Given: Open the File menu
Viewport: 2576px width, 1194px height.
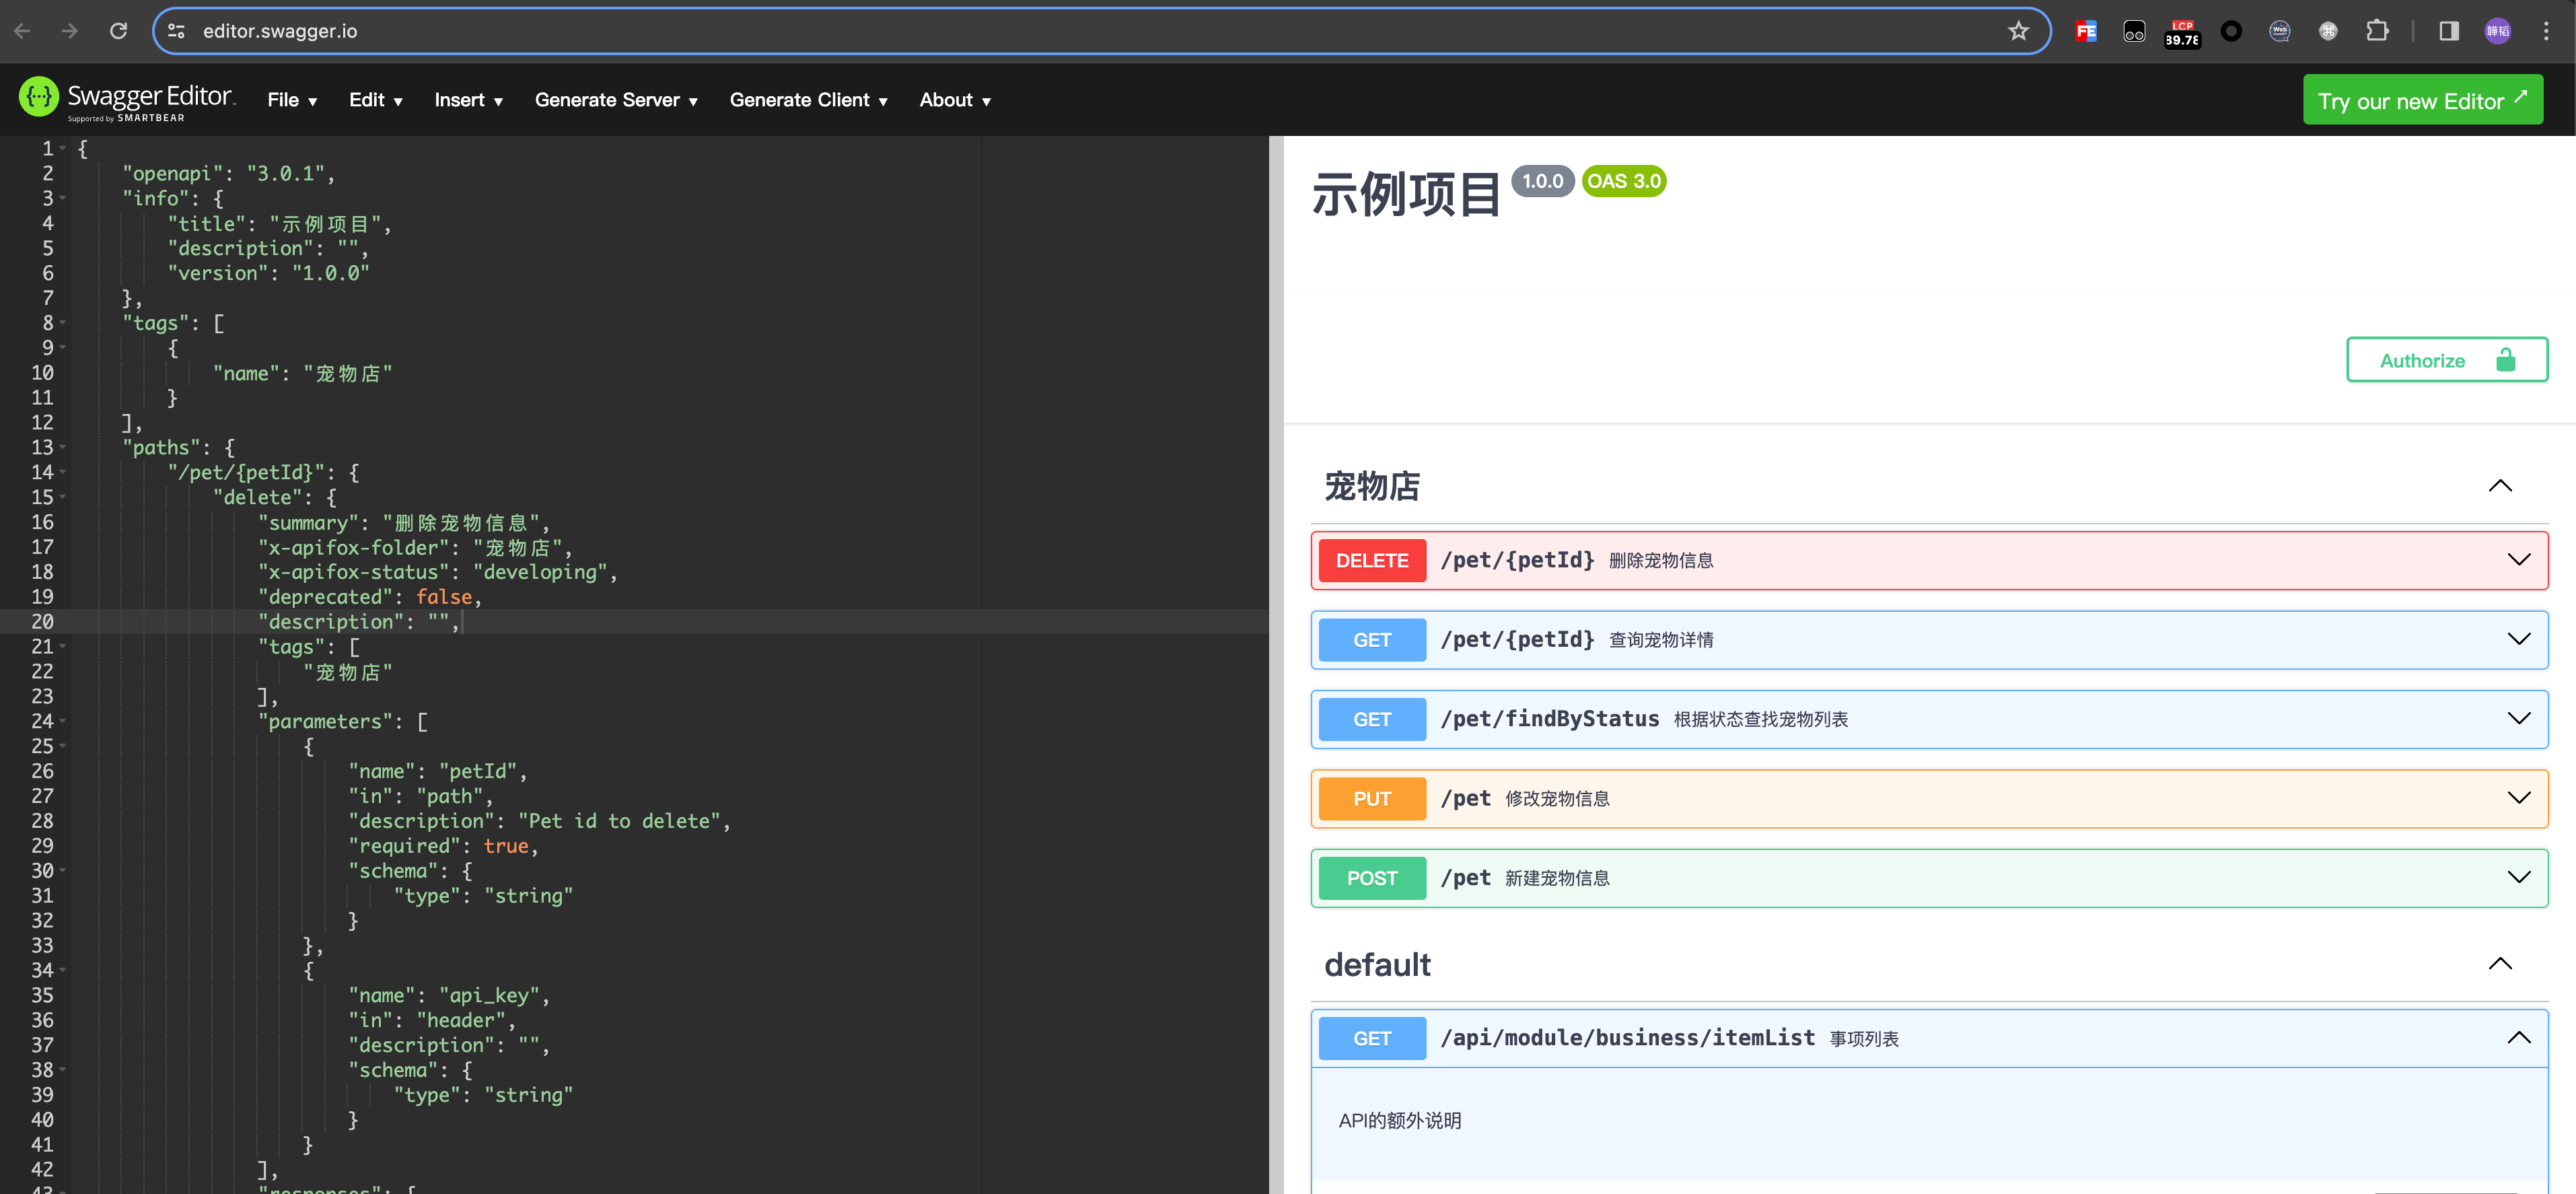Looking at the screenshot, I should click(x=292, y=100).
